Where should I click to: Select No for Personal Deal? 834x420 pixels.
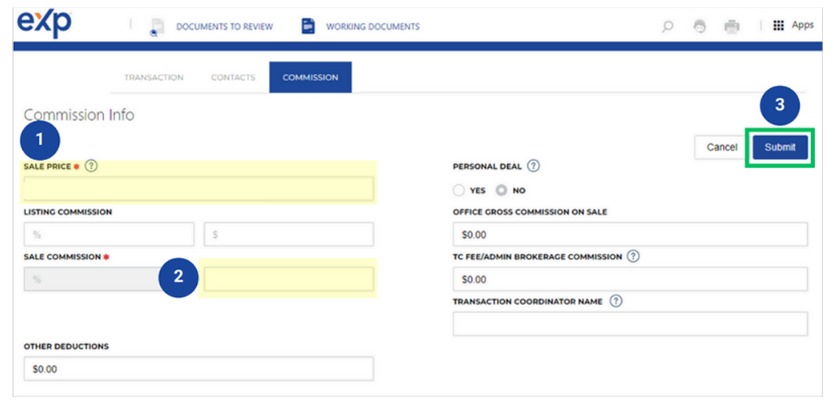(502, 190)
